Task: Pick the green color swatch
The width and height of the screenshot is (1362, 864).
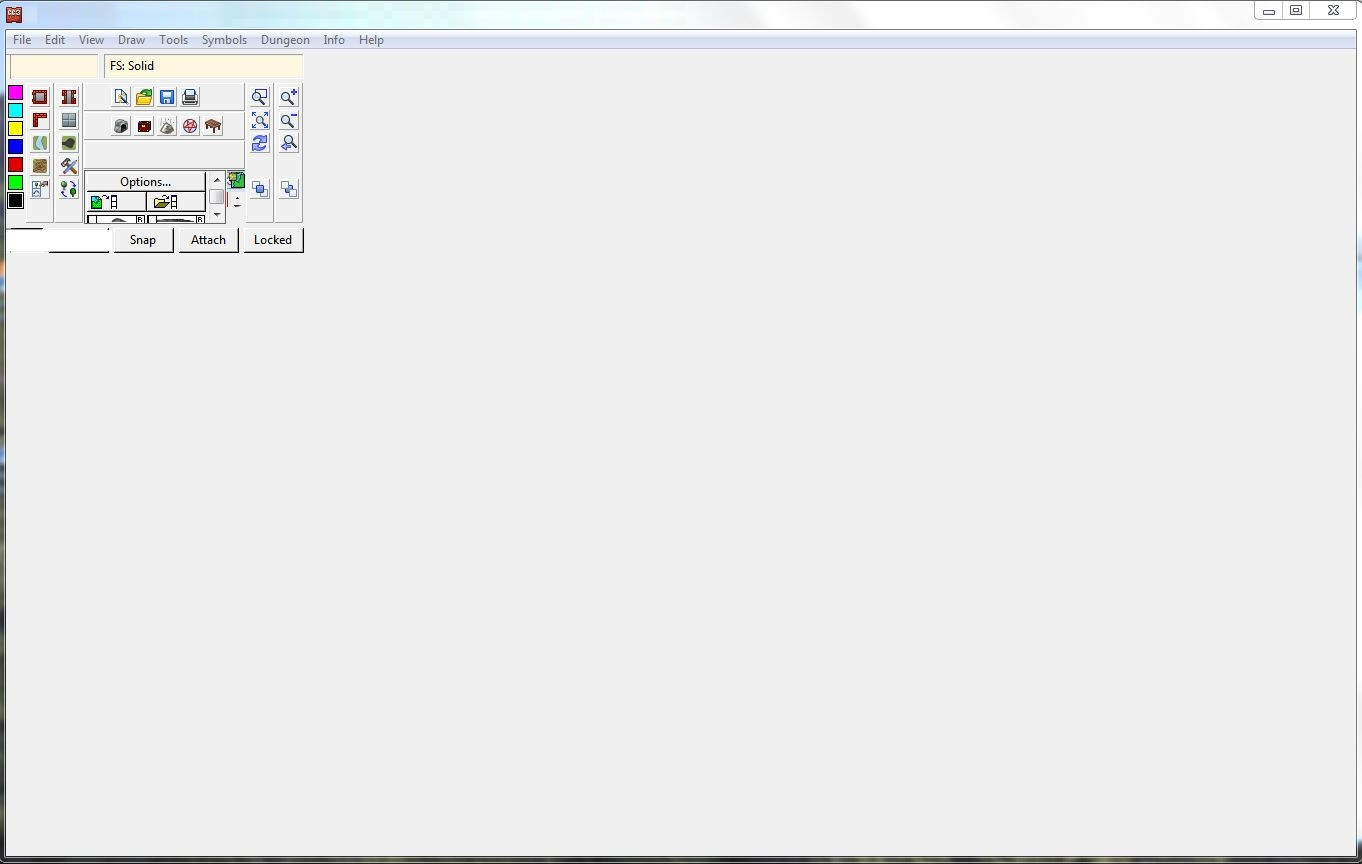Action: (x=16, y=182)
